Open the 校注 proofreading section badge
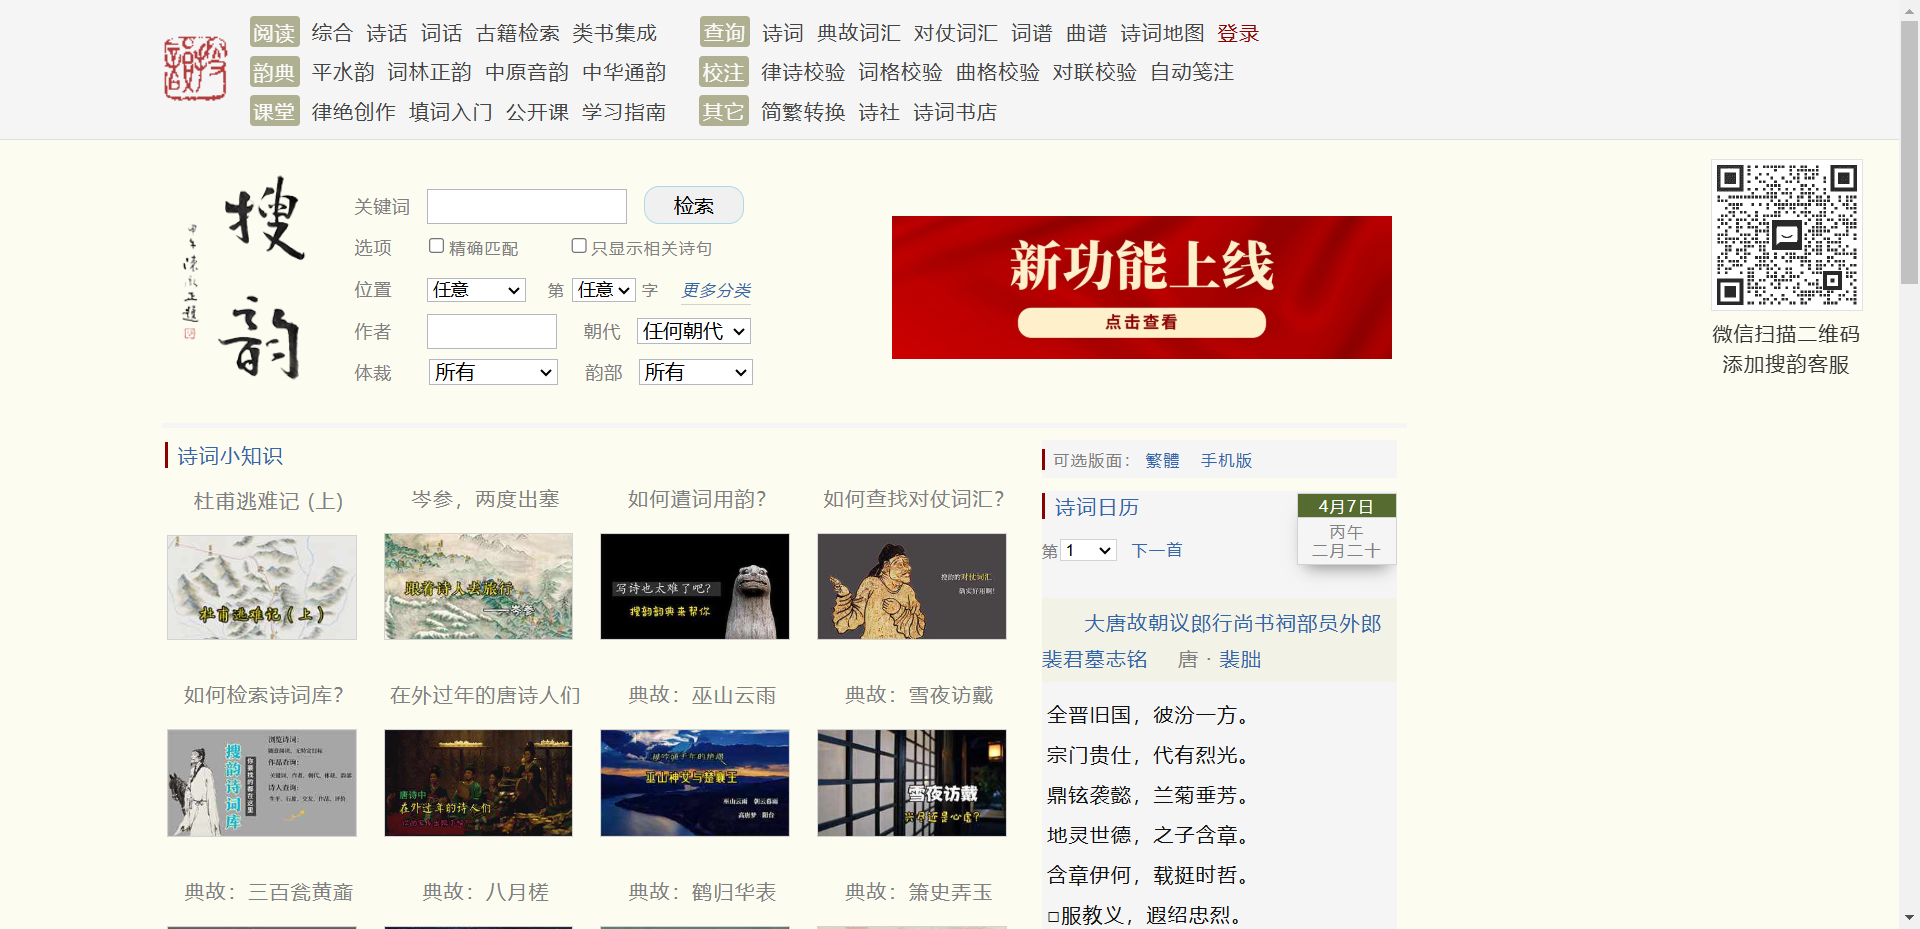 point(723,71)
